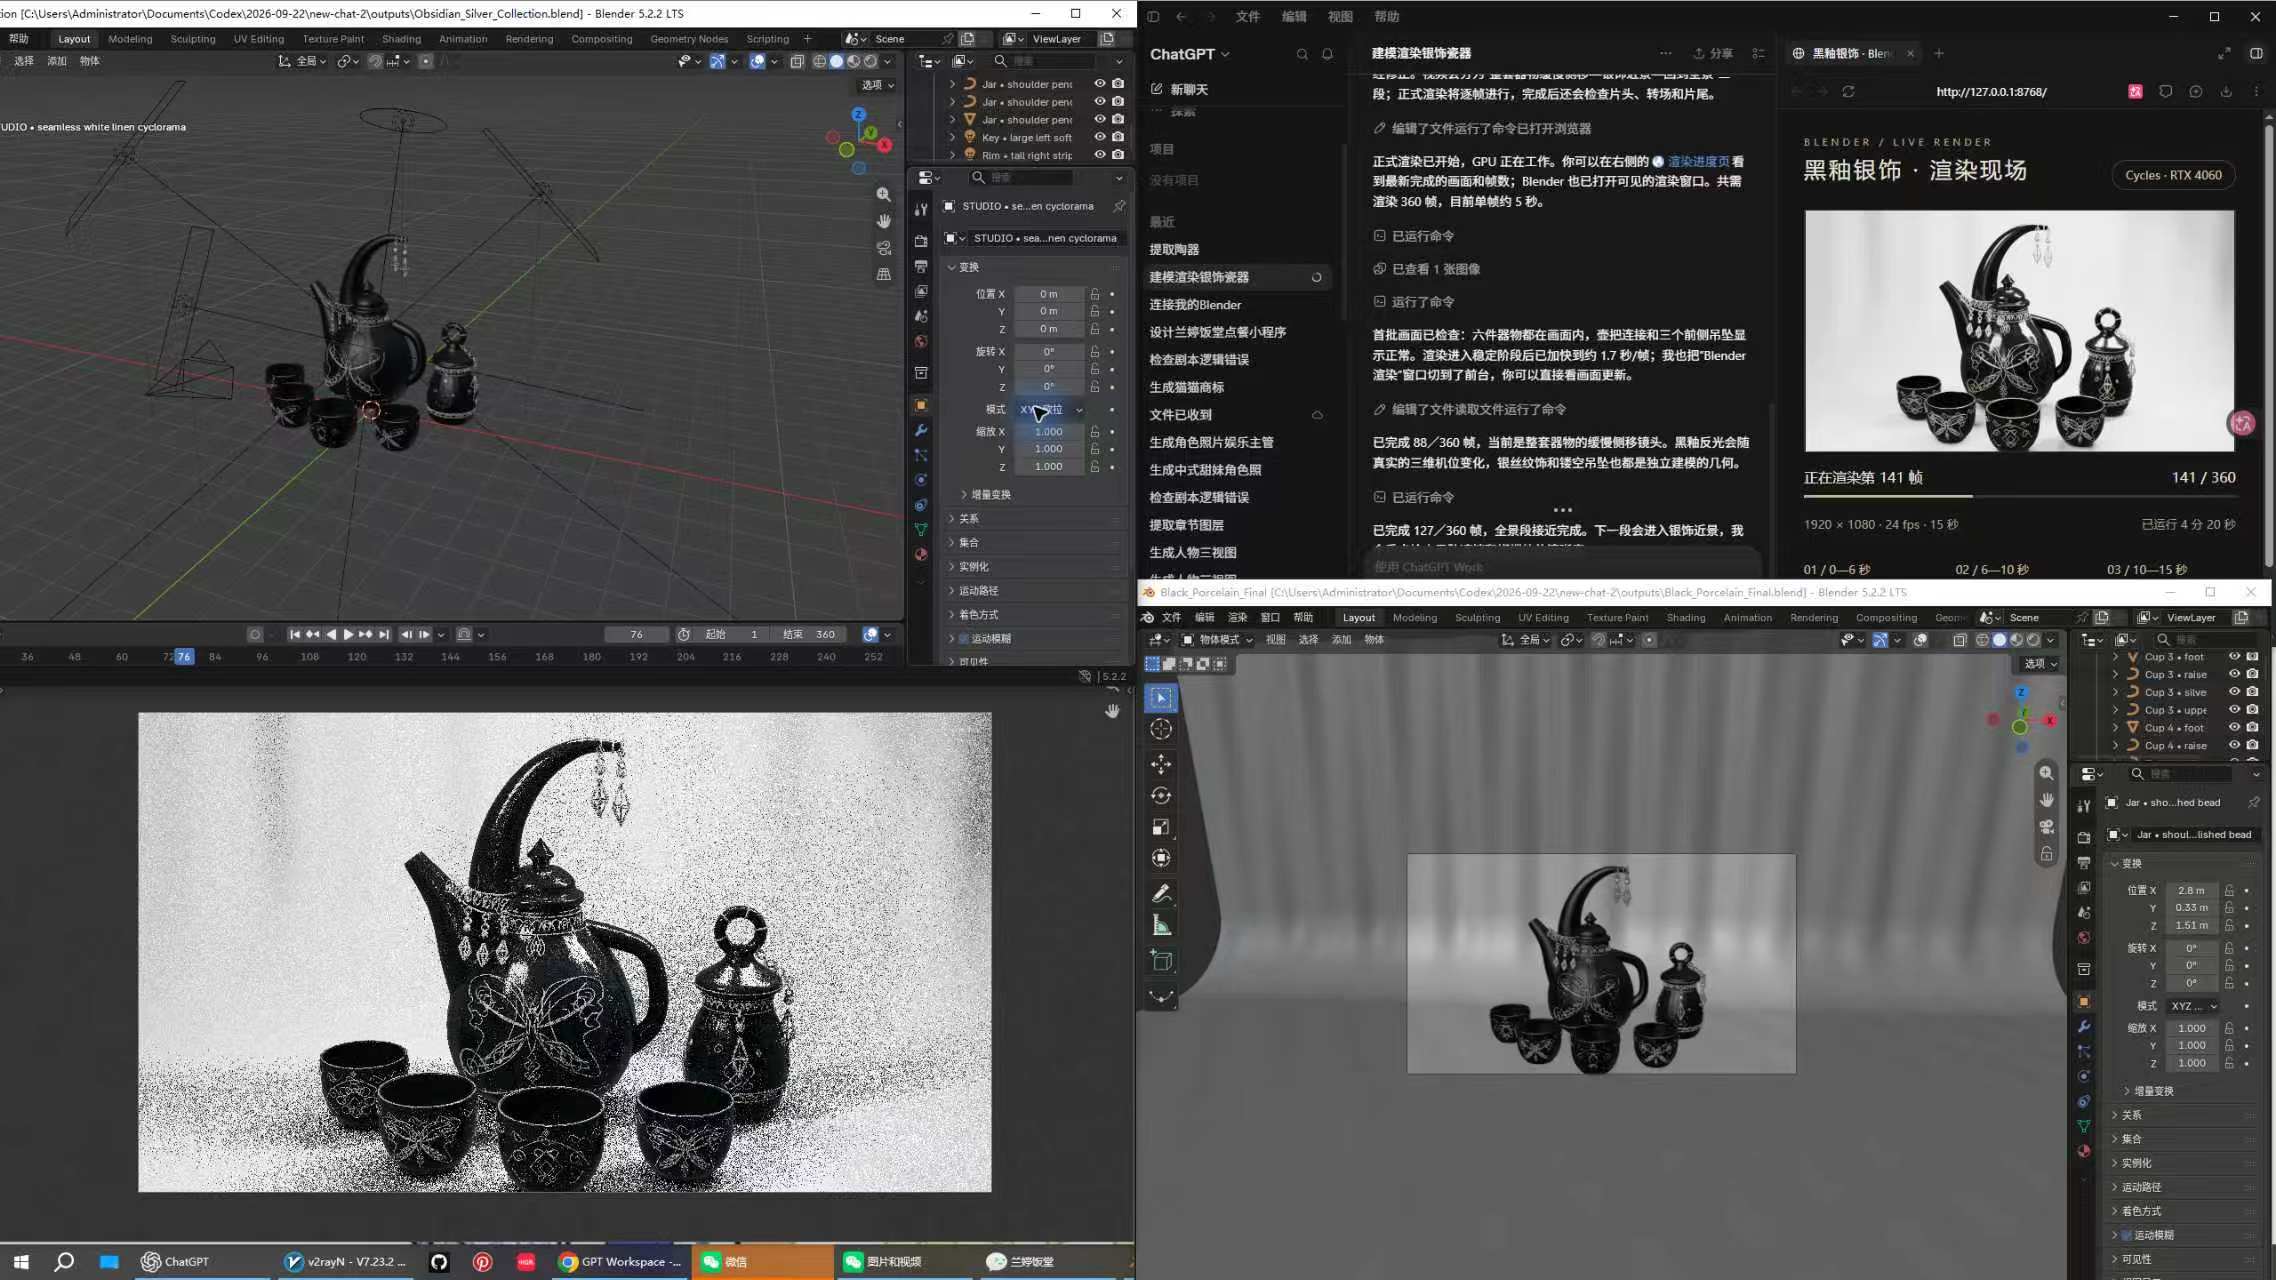
Task: Open the 物体模式 mode dropdown in lower Blender
Action: (x=1217, y=640)
